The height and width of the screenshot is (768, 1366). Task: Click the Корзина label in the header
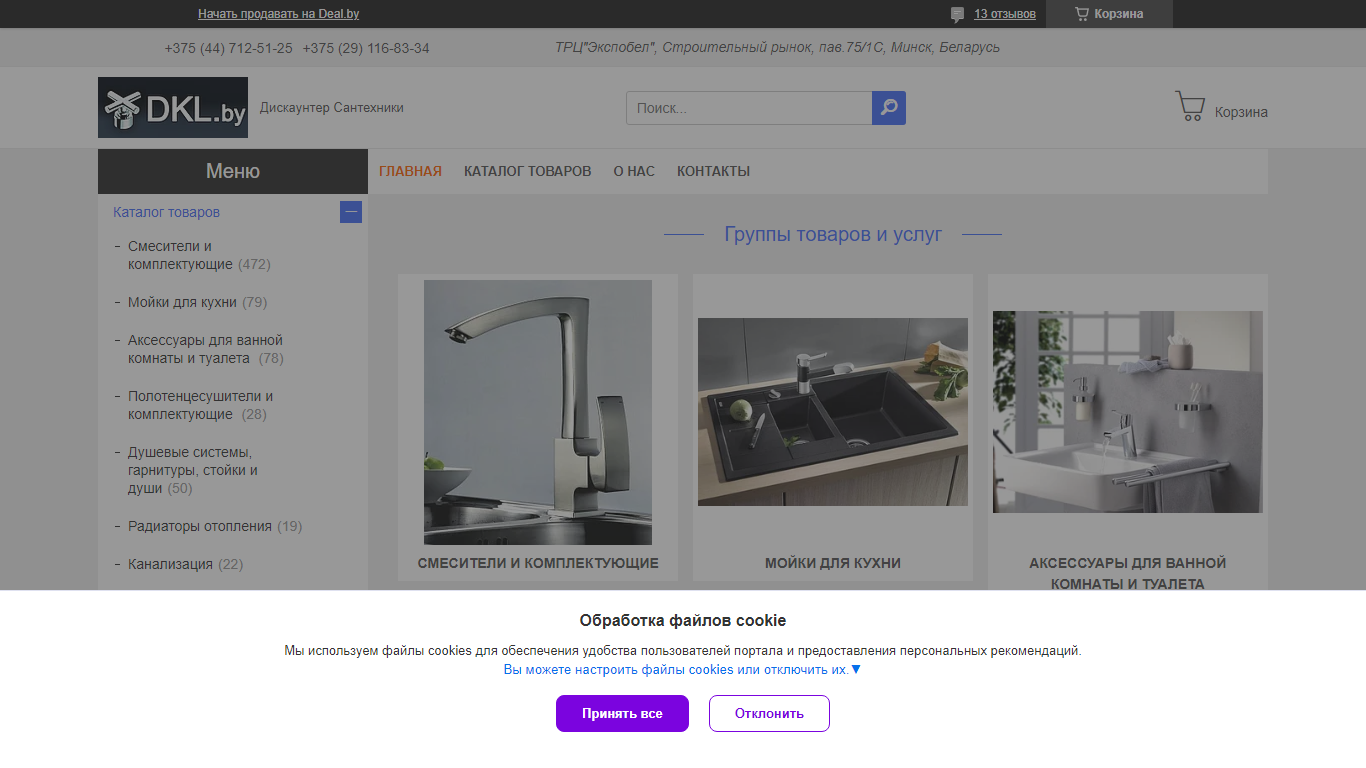coord(1241,112)
